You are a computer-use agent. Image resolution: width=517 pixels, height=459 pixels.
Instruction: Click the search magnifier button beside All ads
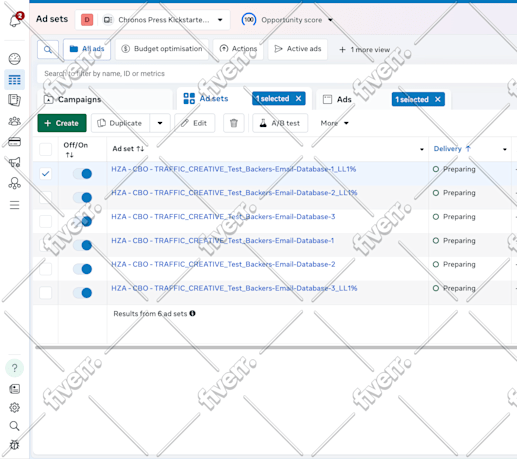[x=48, y=50]
